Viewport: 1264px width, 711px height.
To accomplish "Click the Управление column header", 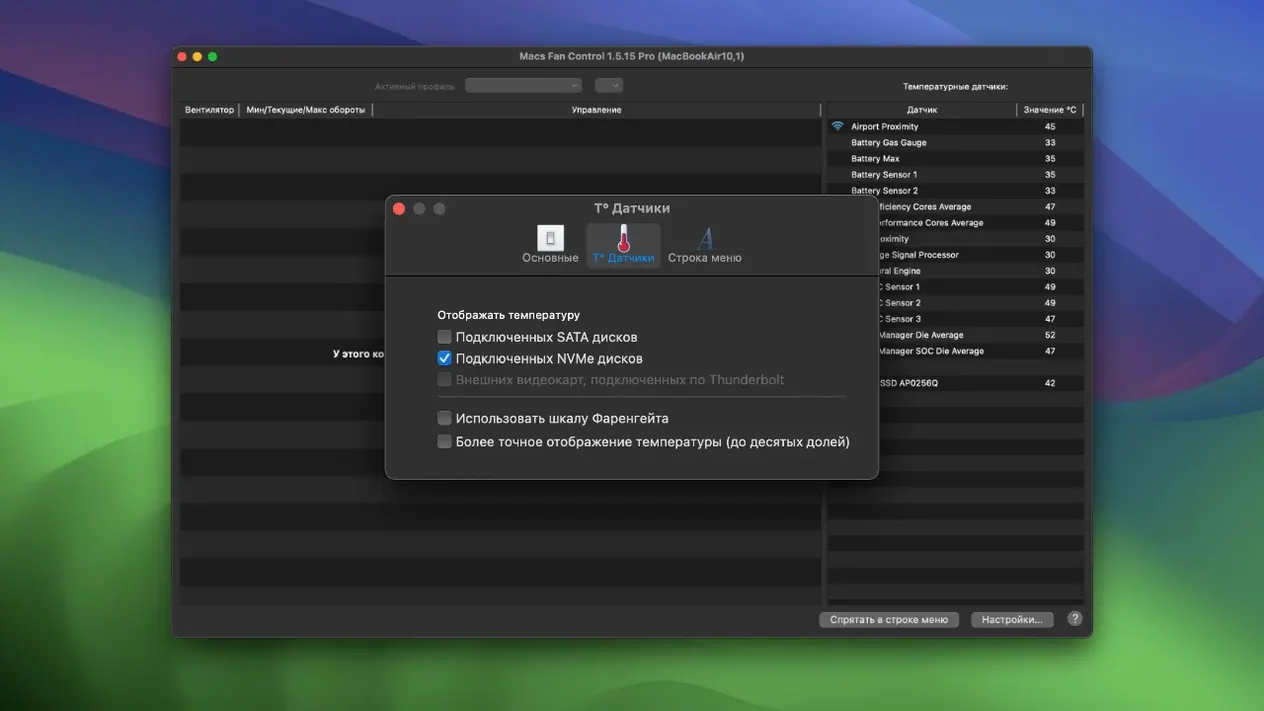I will (597, 110).
